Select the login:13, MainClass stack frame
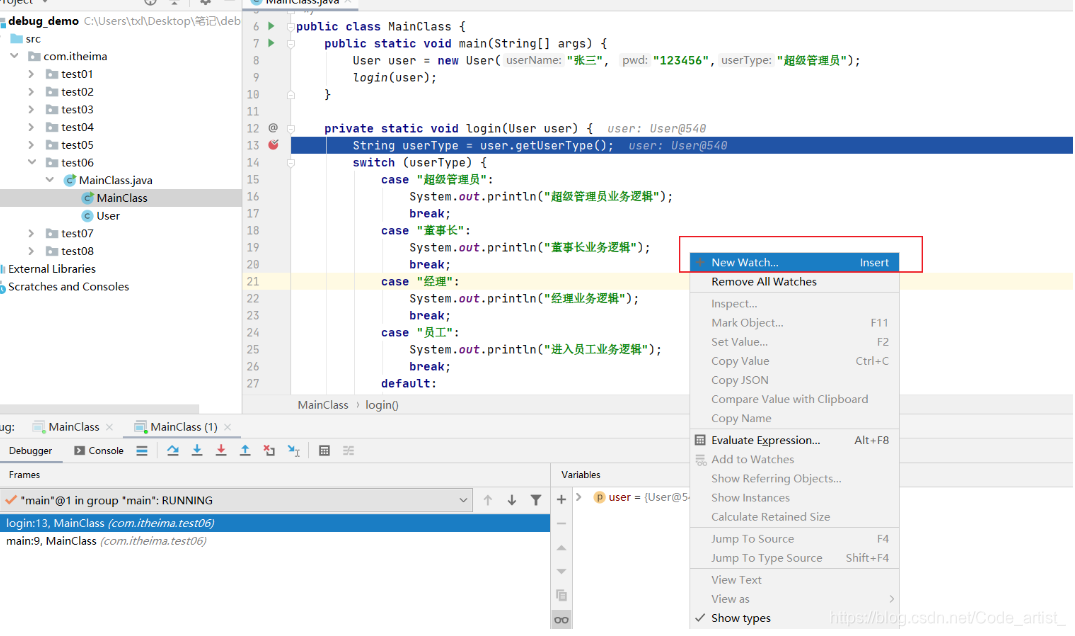This screenshot has width=1075, height=636. (x=275, y=524)
